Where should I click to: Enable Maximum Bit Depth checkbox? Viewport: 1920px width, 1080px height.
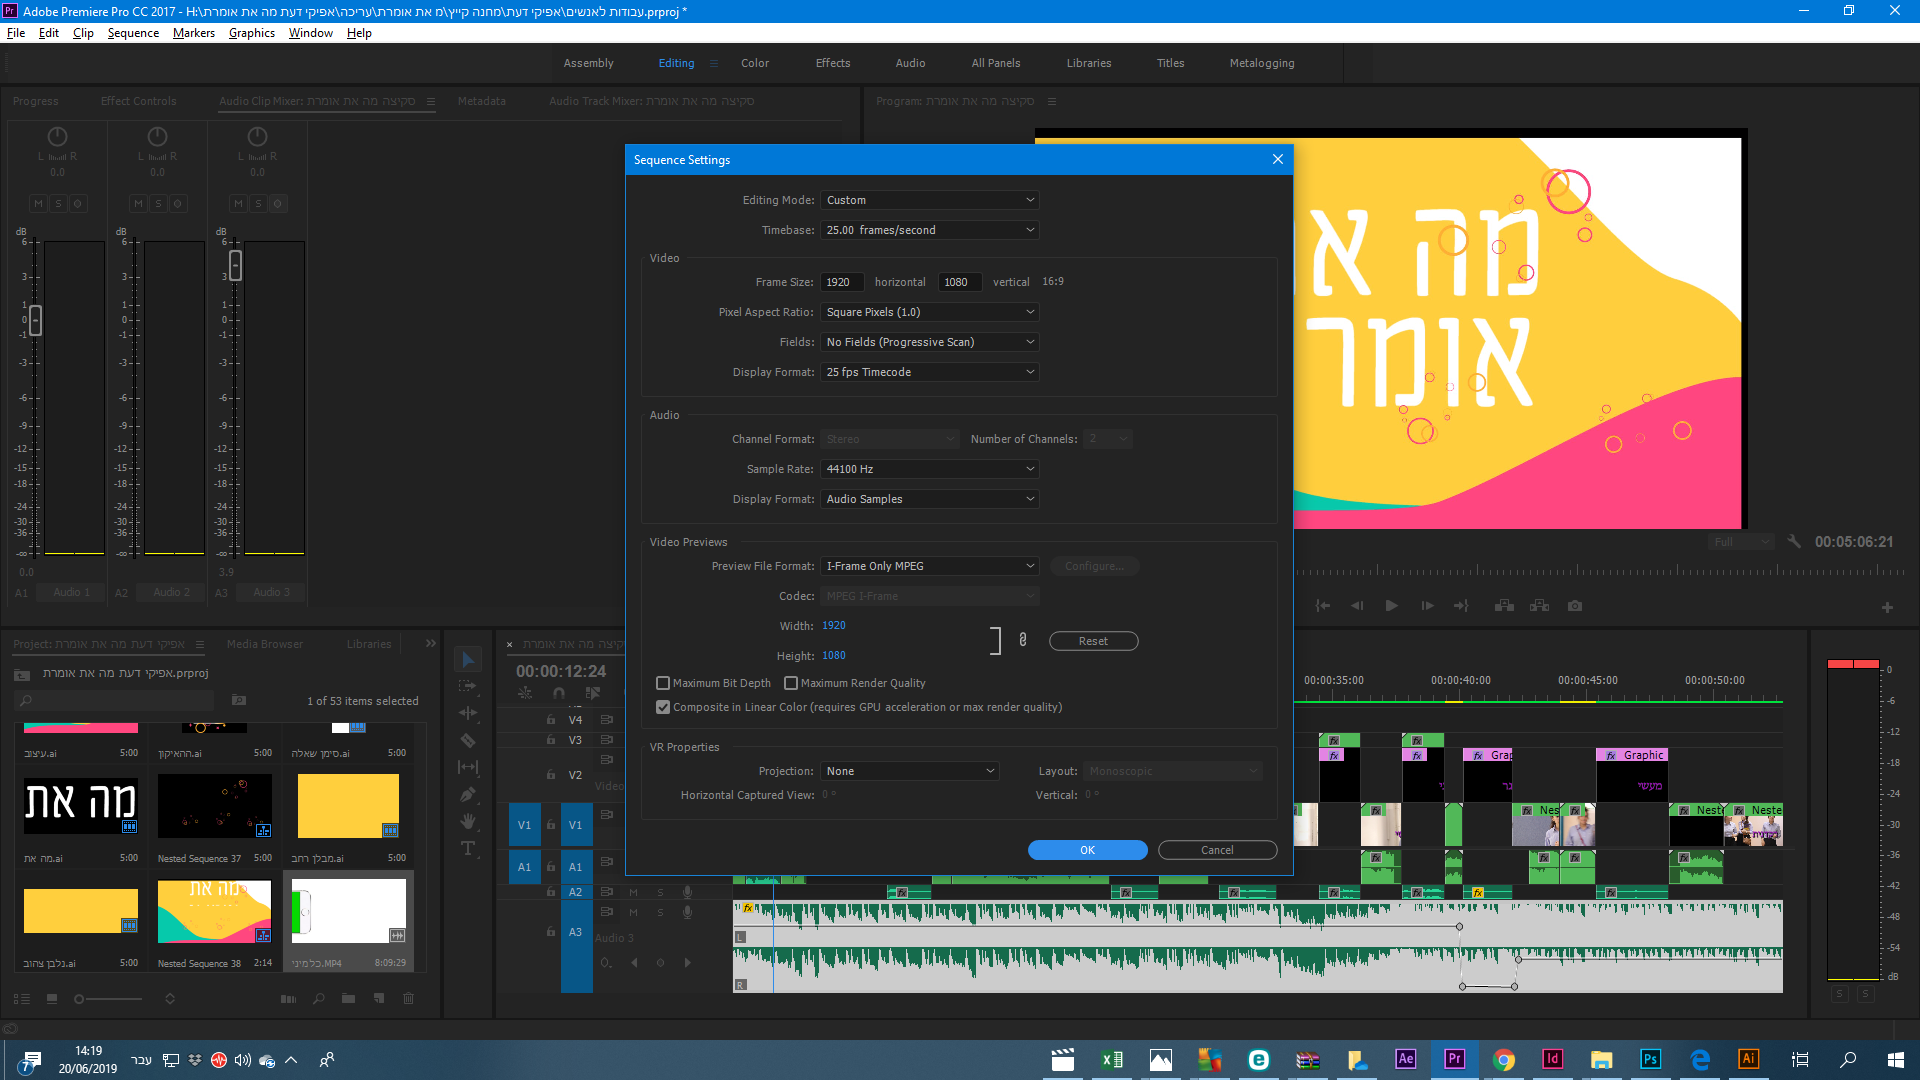[x=663, y=683]
